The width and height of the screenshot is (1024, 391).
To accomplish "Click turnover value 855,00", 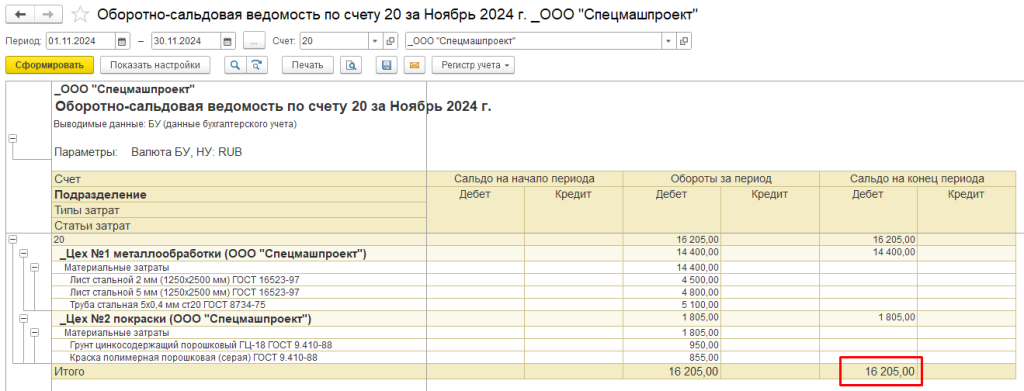I will click(x=704, y=358).
